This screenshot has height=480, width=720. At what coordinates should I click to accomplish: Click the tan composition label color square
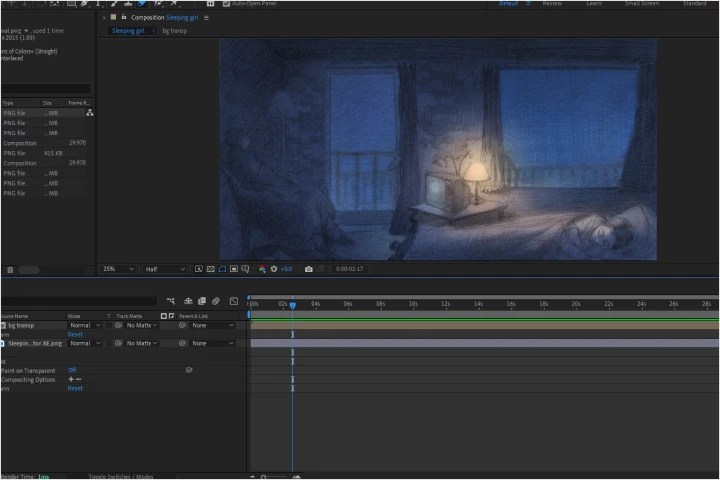click(113, 17)
